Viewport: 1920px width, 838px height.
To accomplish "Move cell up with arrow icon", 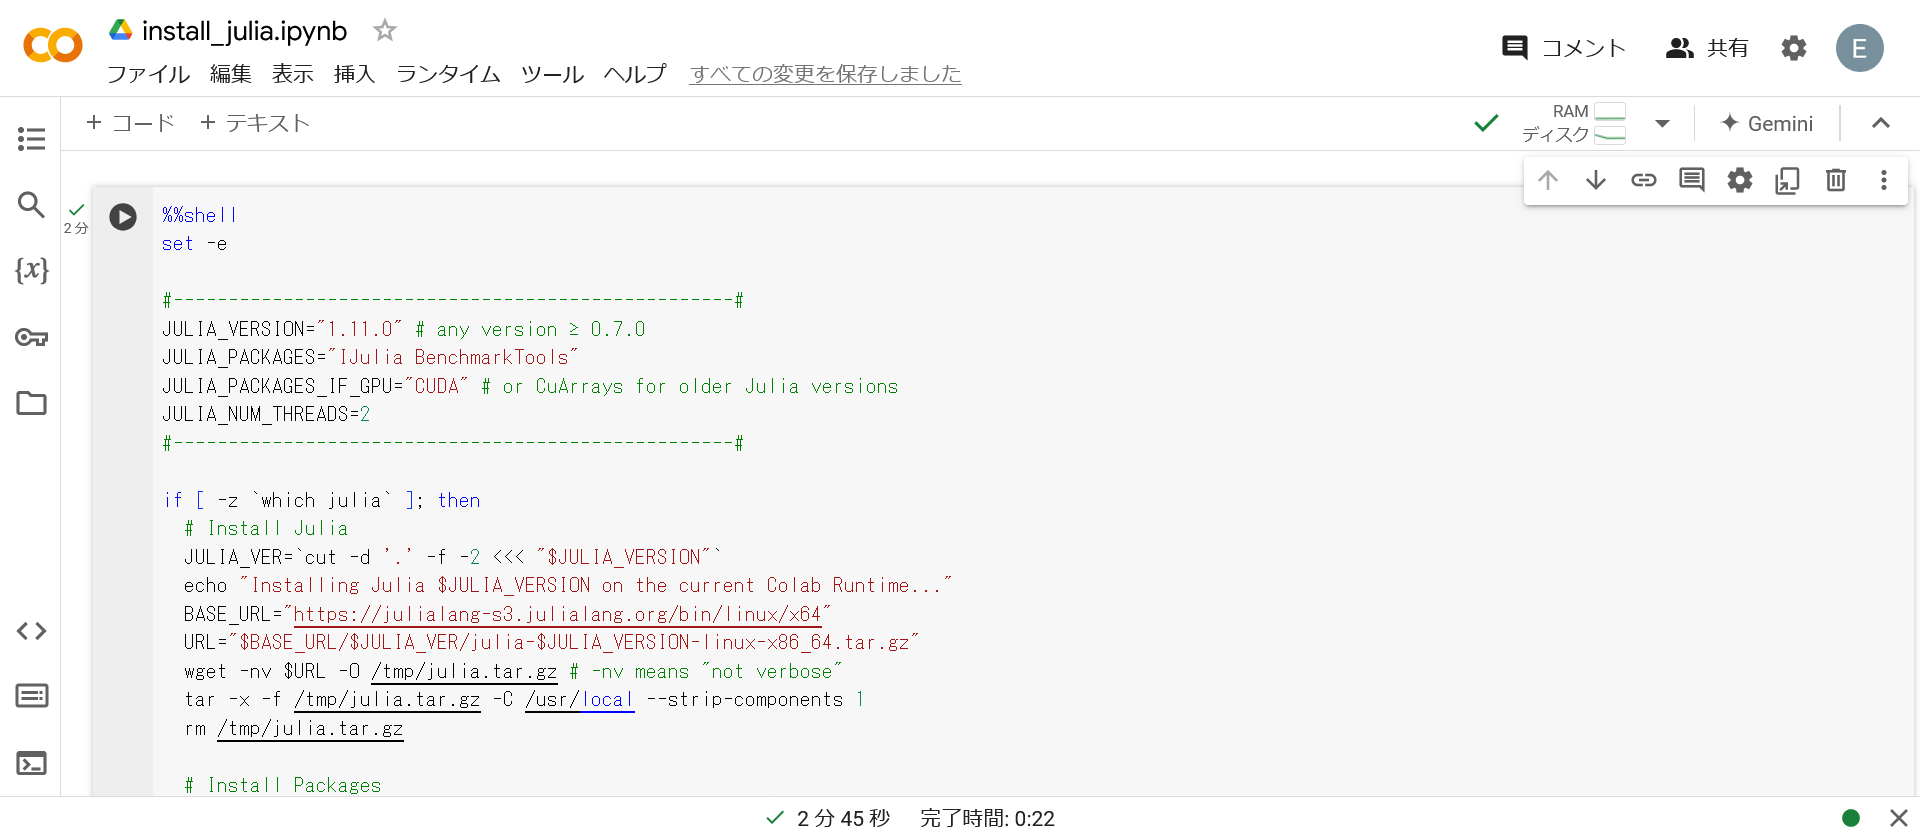I will (1548, 180).
